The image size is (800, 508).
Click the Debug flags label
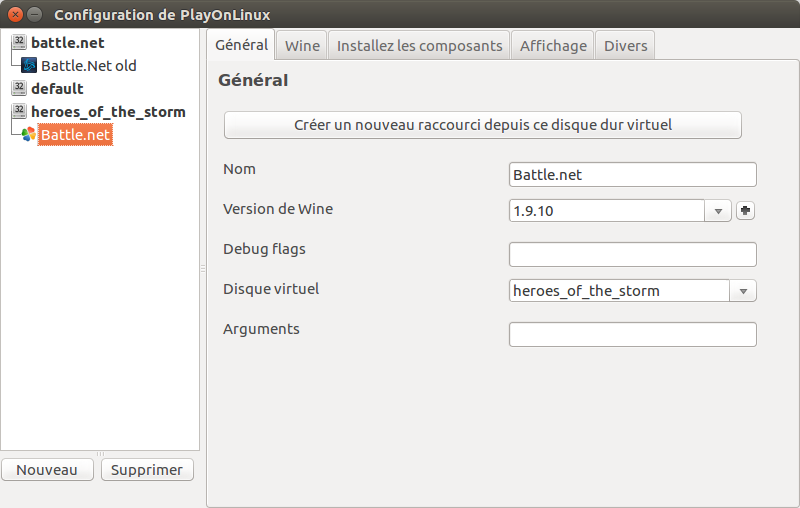click(264, 249)
